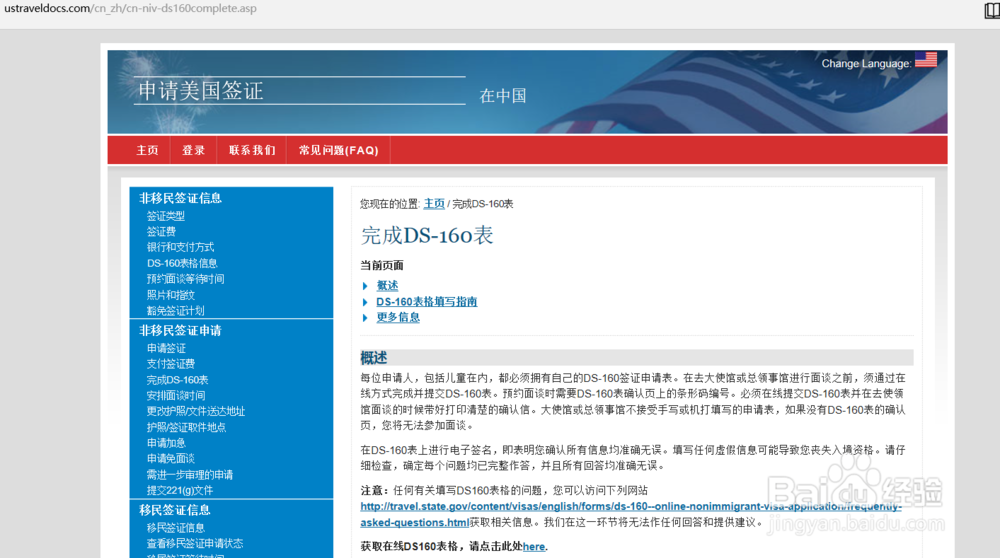
Task: Open 申请加急 in the sidebar
Action: (x=166, y=443)
